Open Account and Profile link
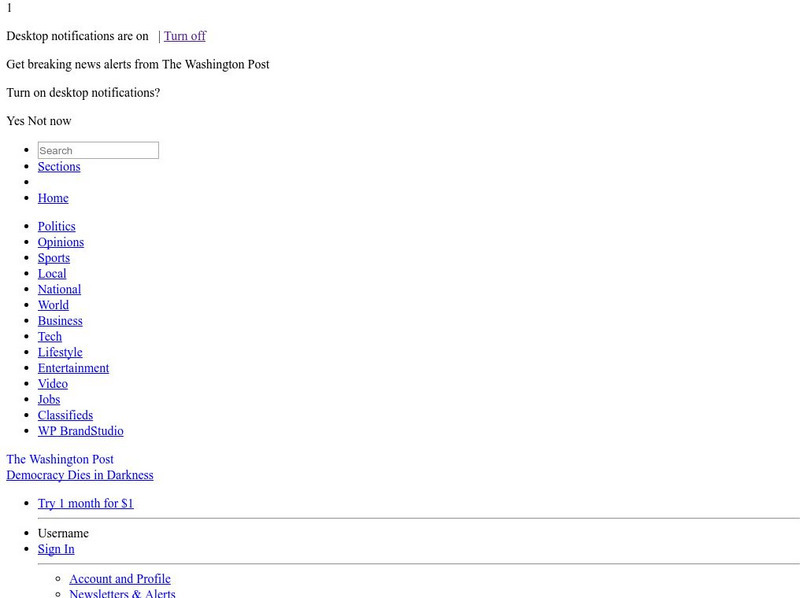 120,579
